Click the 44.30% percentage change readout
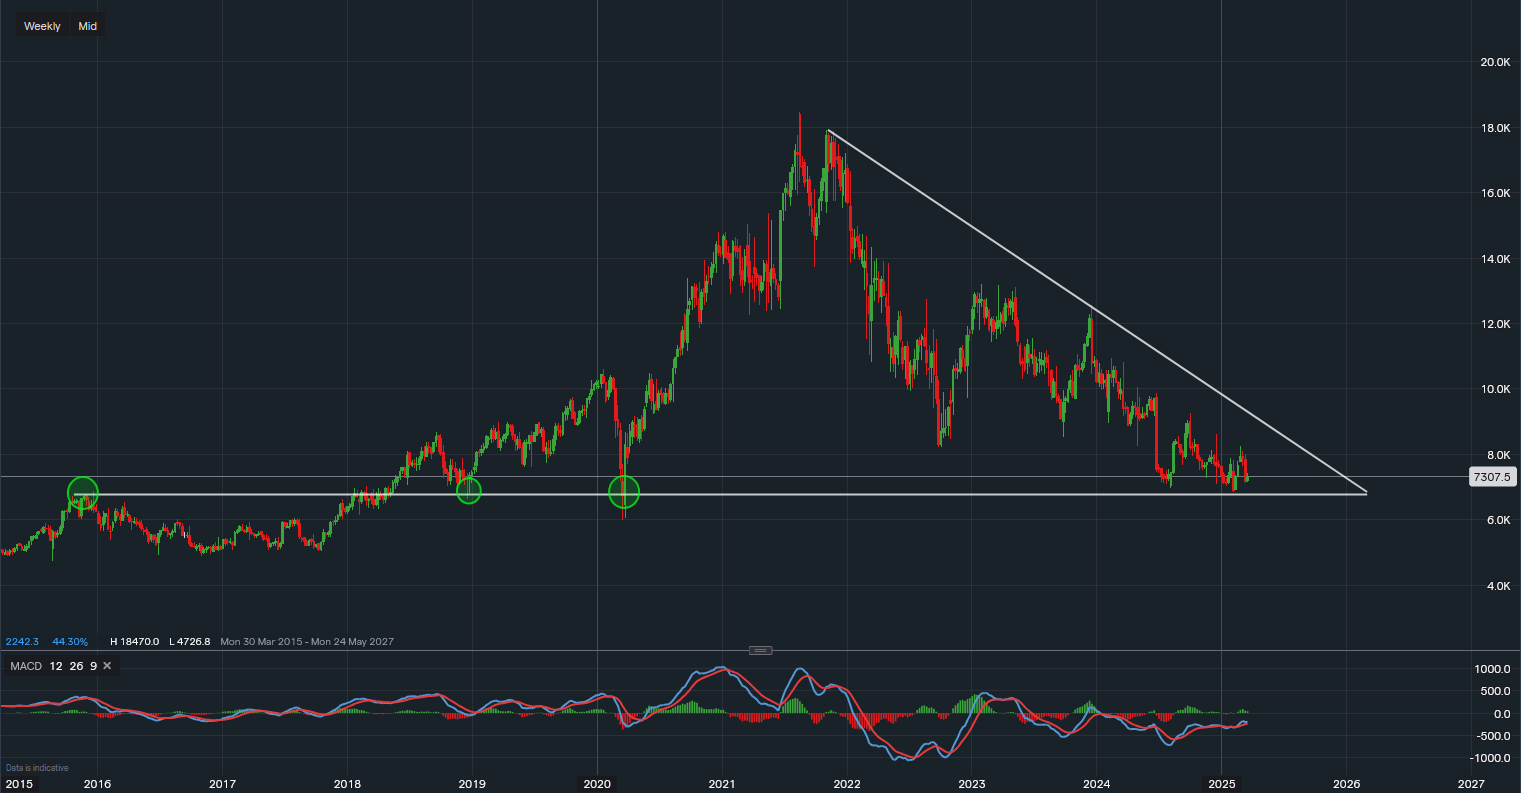The height and width of the screenshot is (793, 1521). (71, 641)
